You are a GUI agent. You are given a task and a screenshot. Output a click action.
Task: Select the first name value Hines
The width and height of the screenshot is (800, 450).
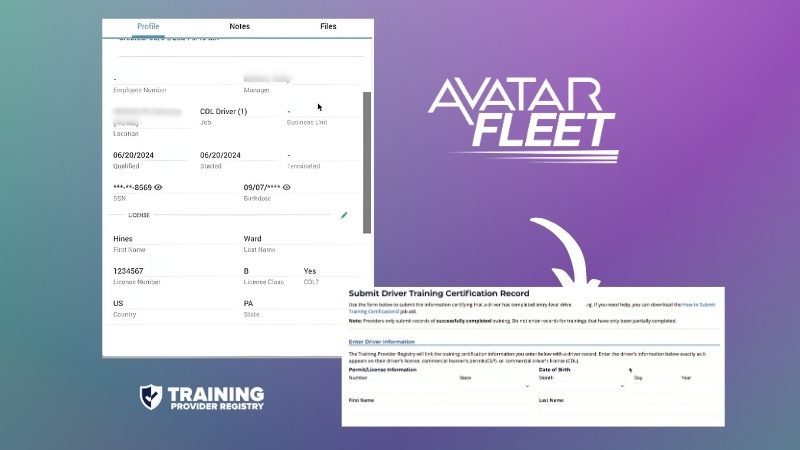point(122,239)
